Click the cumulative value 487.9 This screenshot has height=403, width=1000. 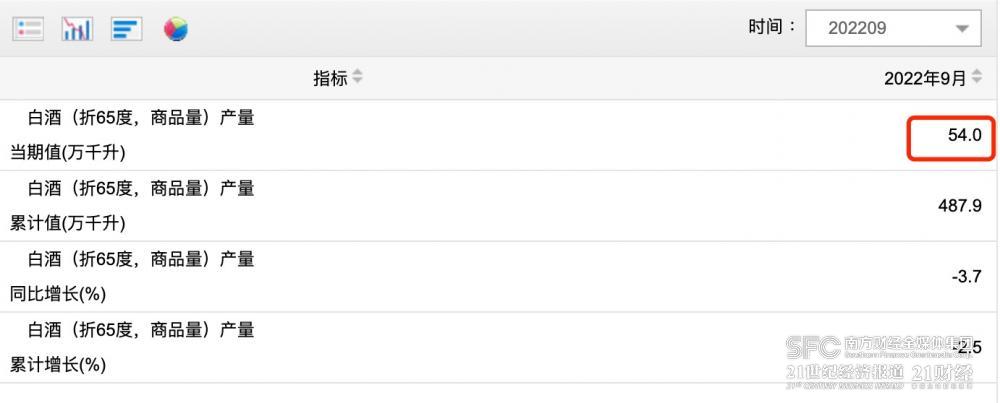(x=960, y=206)
